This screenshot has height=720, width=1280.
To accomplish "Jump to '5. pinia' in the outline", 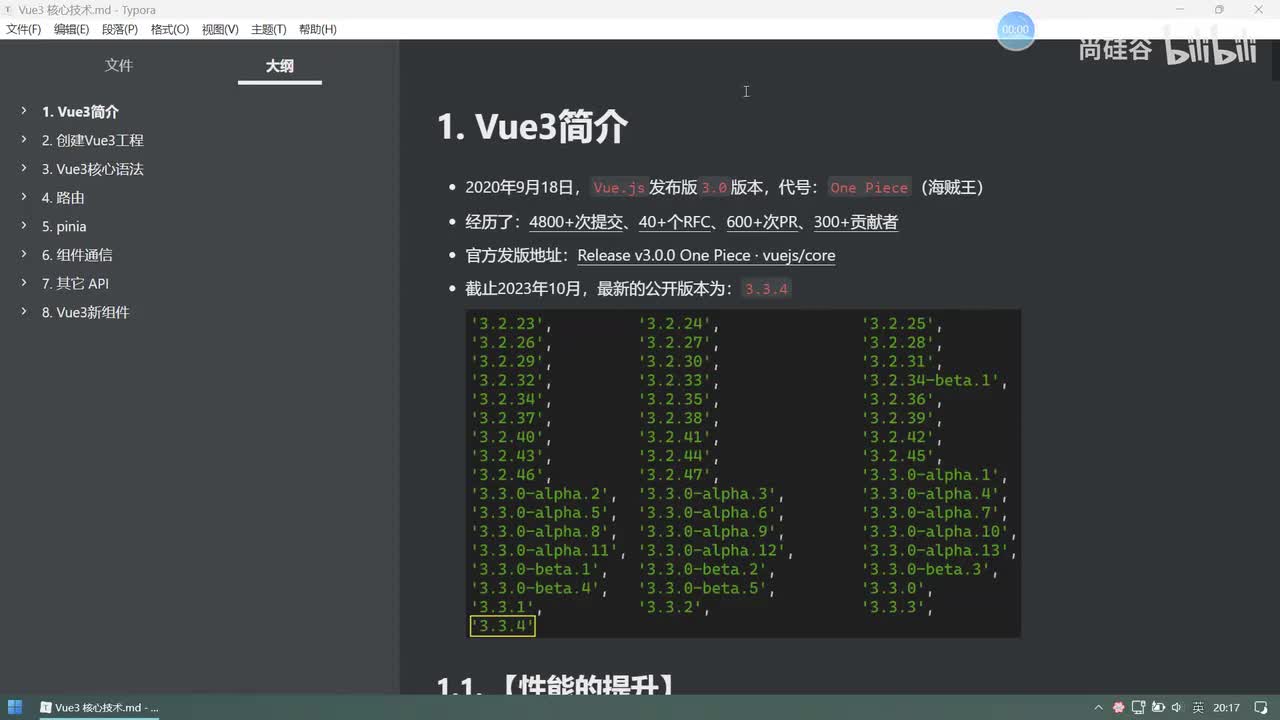I will 64,227.
